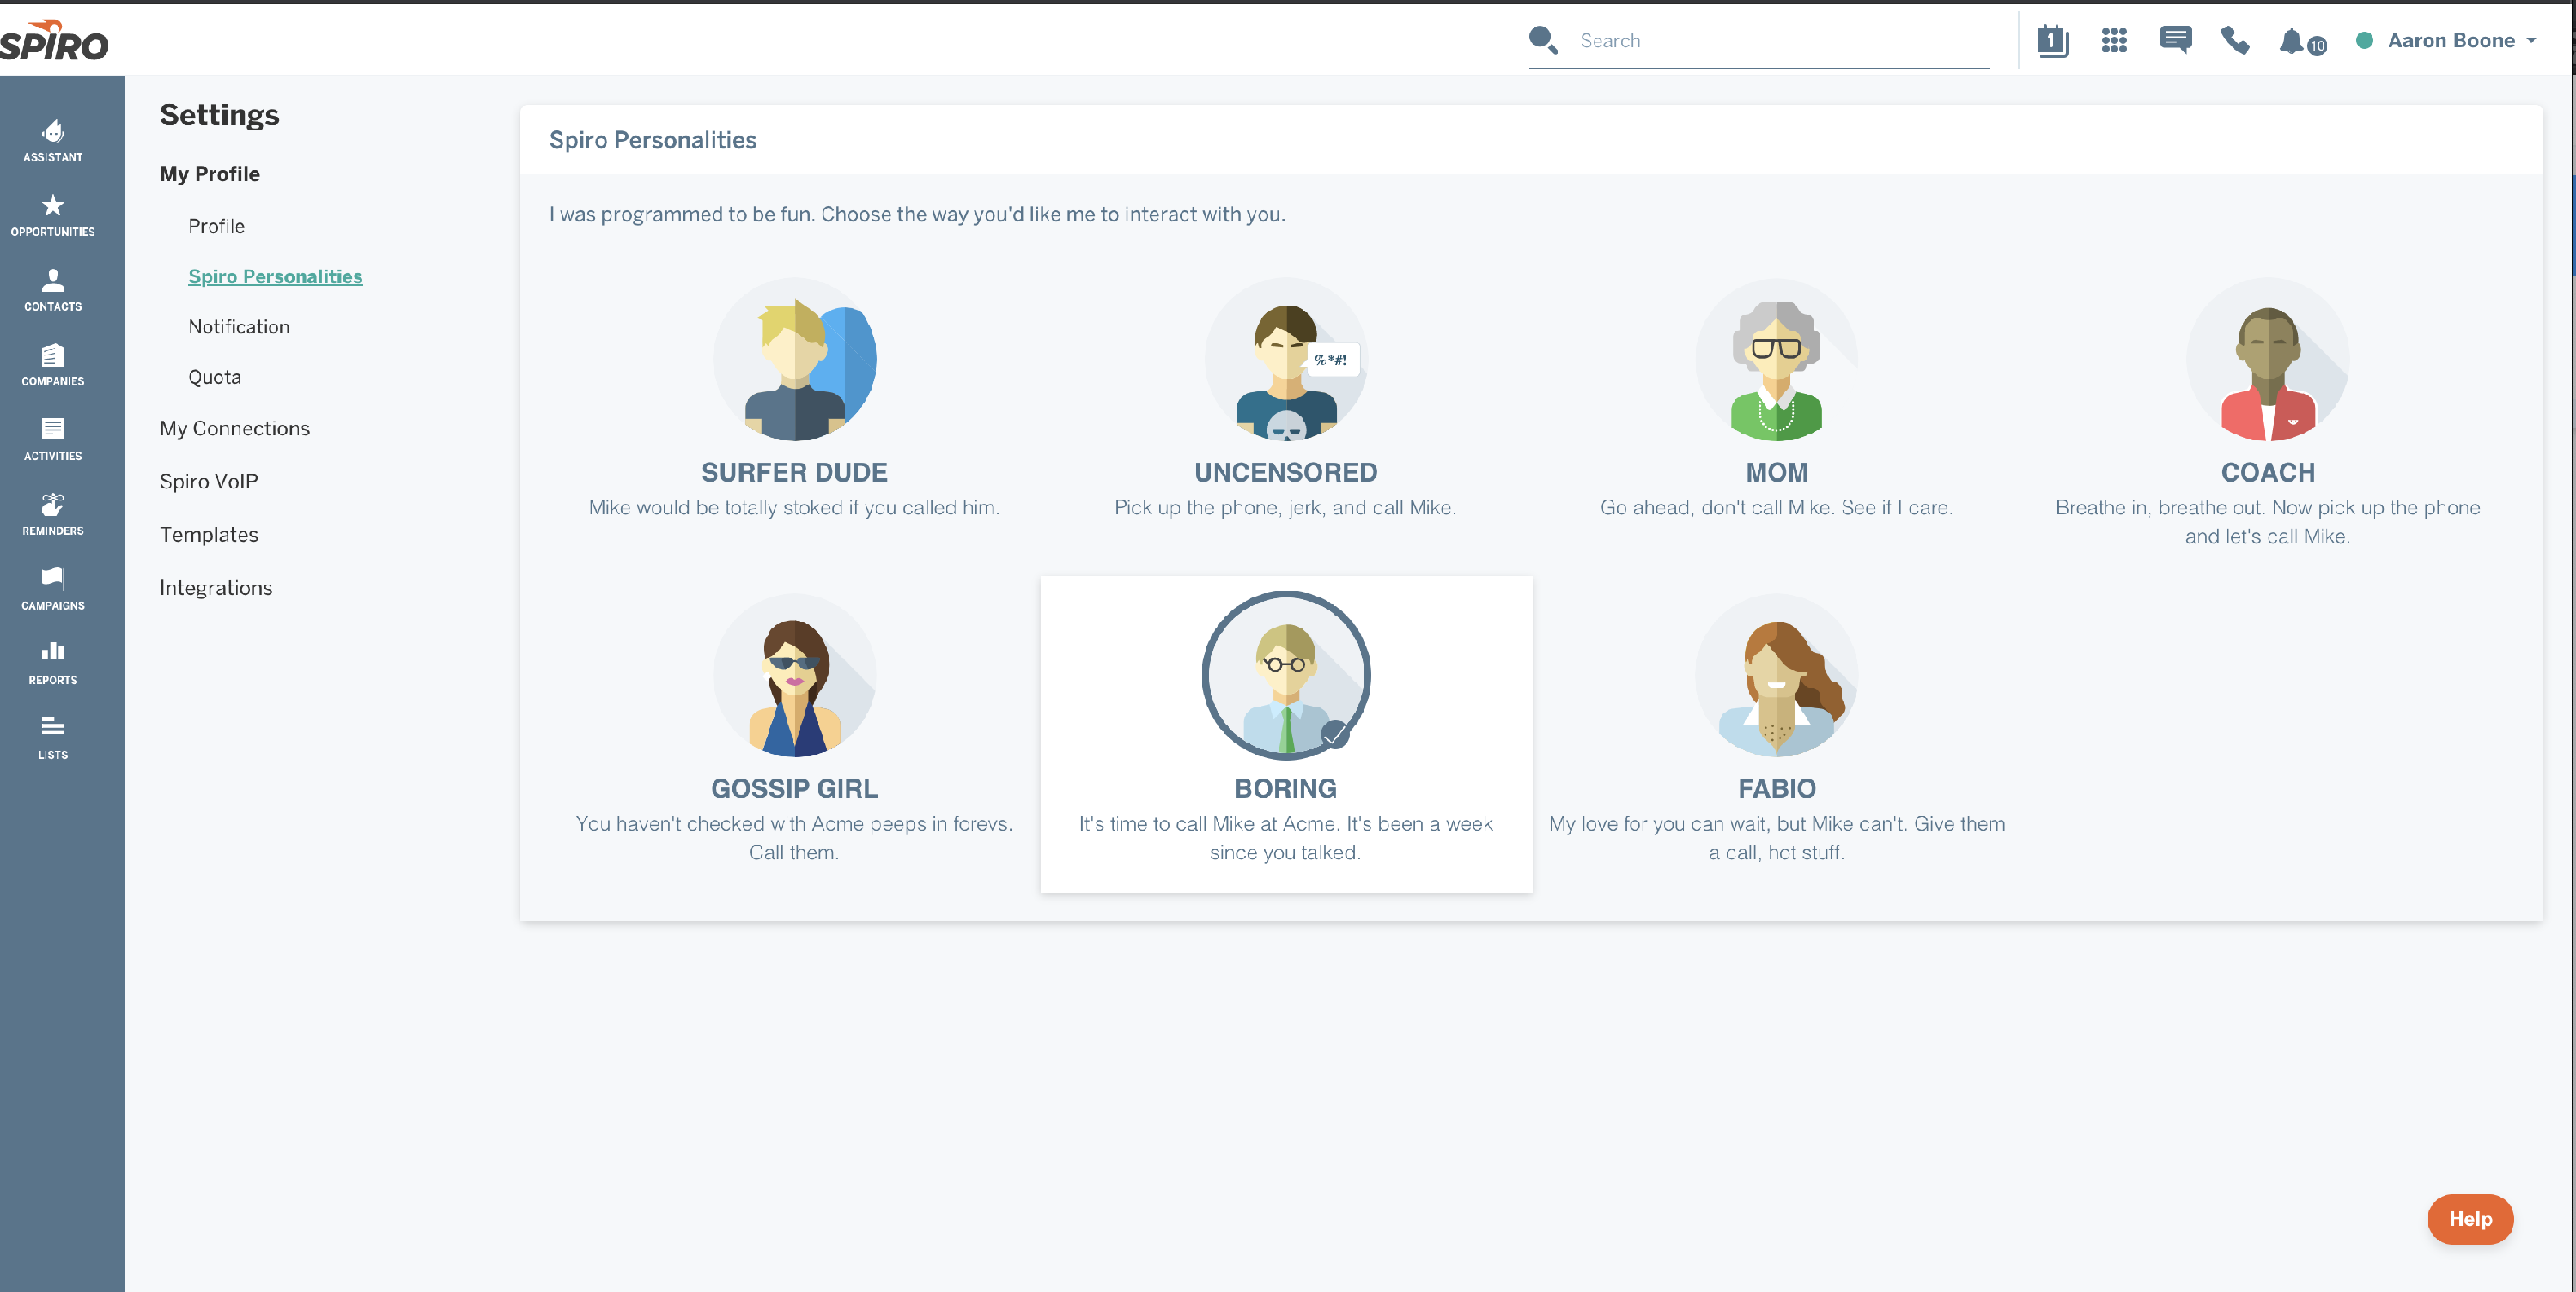Viewport: 2576px width, 1292px height.
Task: Open the apps grid menu
Action: point(2114,41)
